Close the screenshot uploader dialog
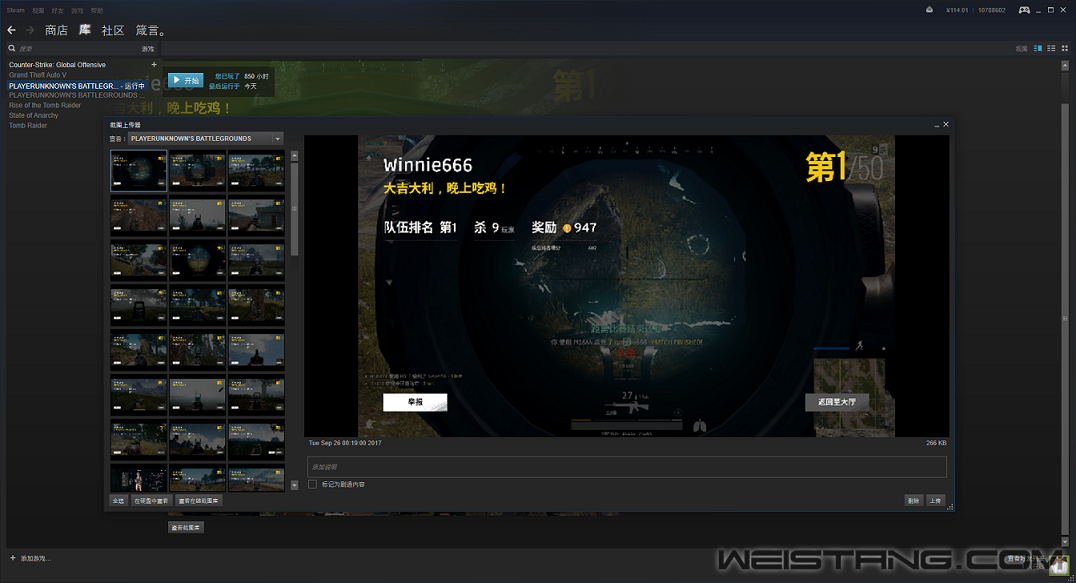The width and height of the screenshot is (1076, 583). [946, 124]
